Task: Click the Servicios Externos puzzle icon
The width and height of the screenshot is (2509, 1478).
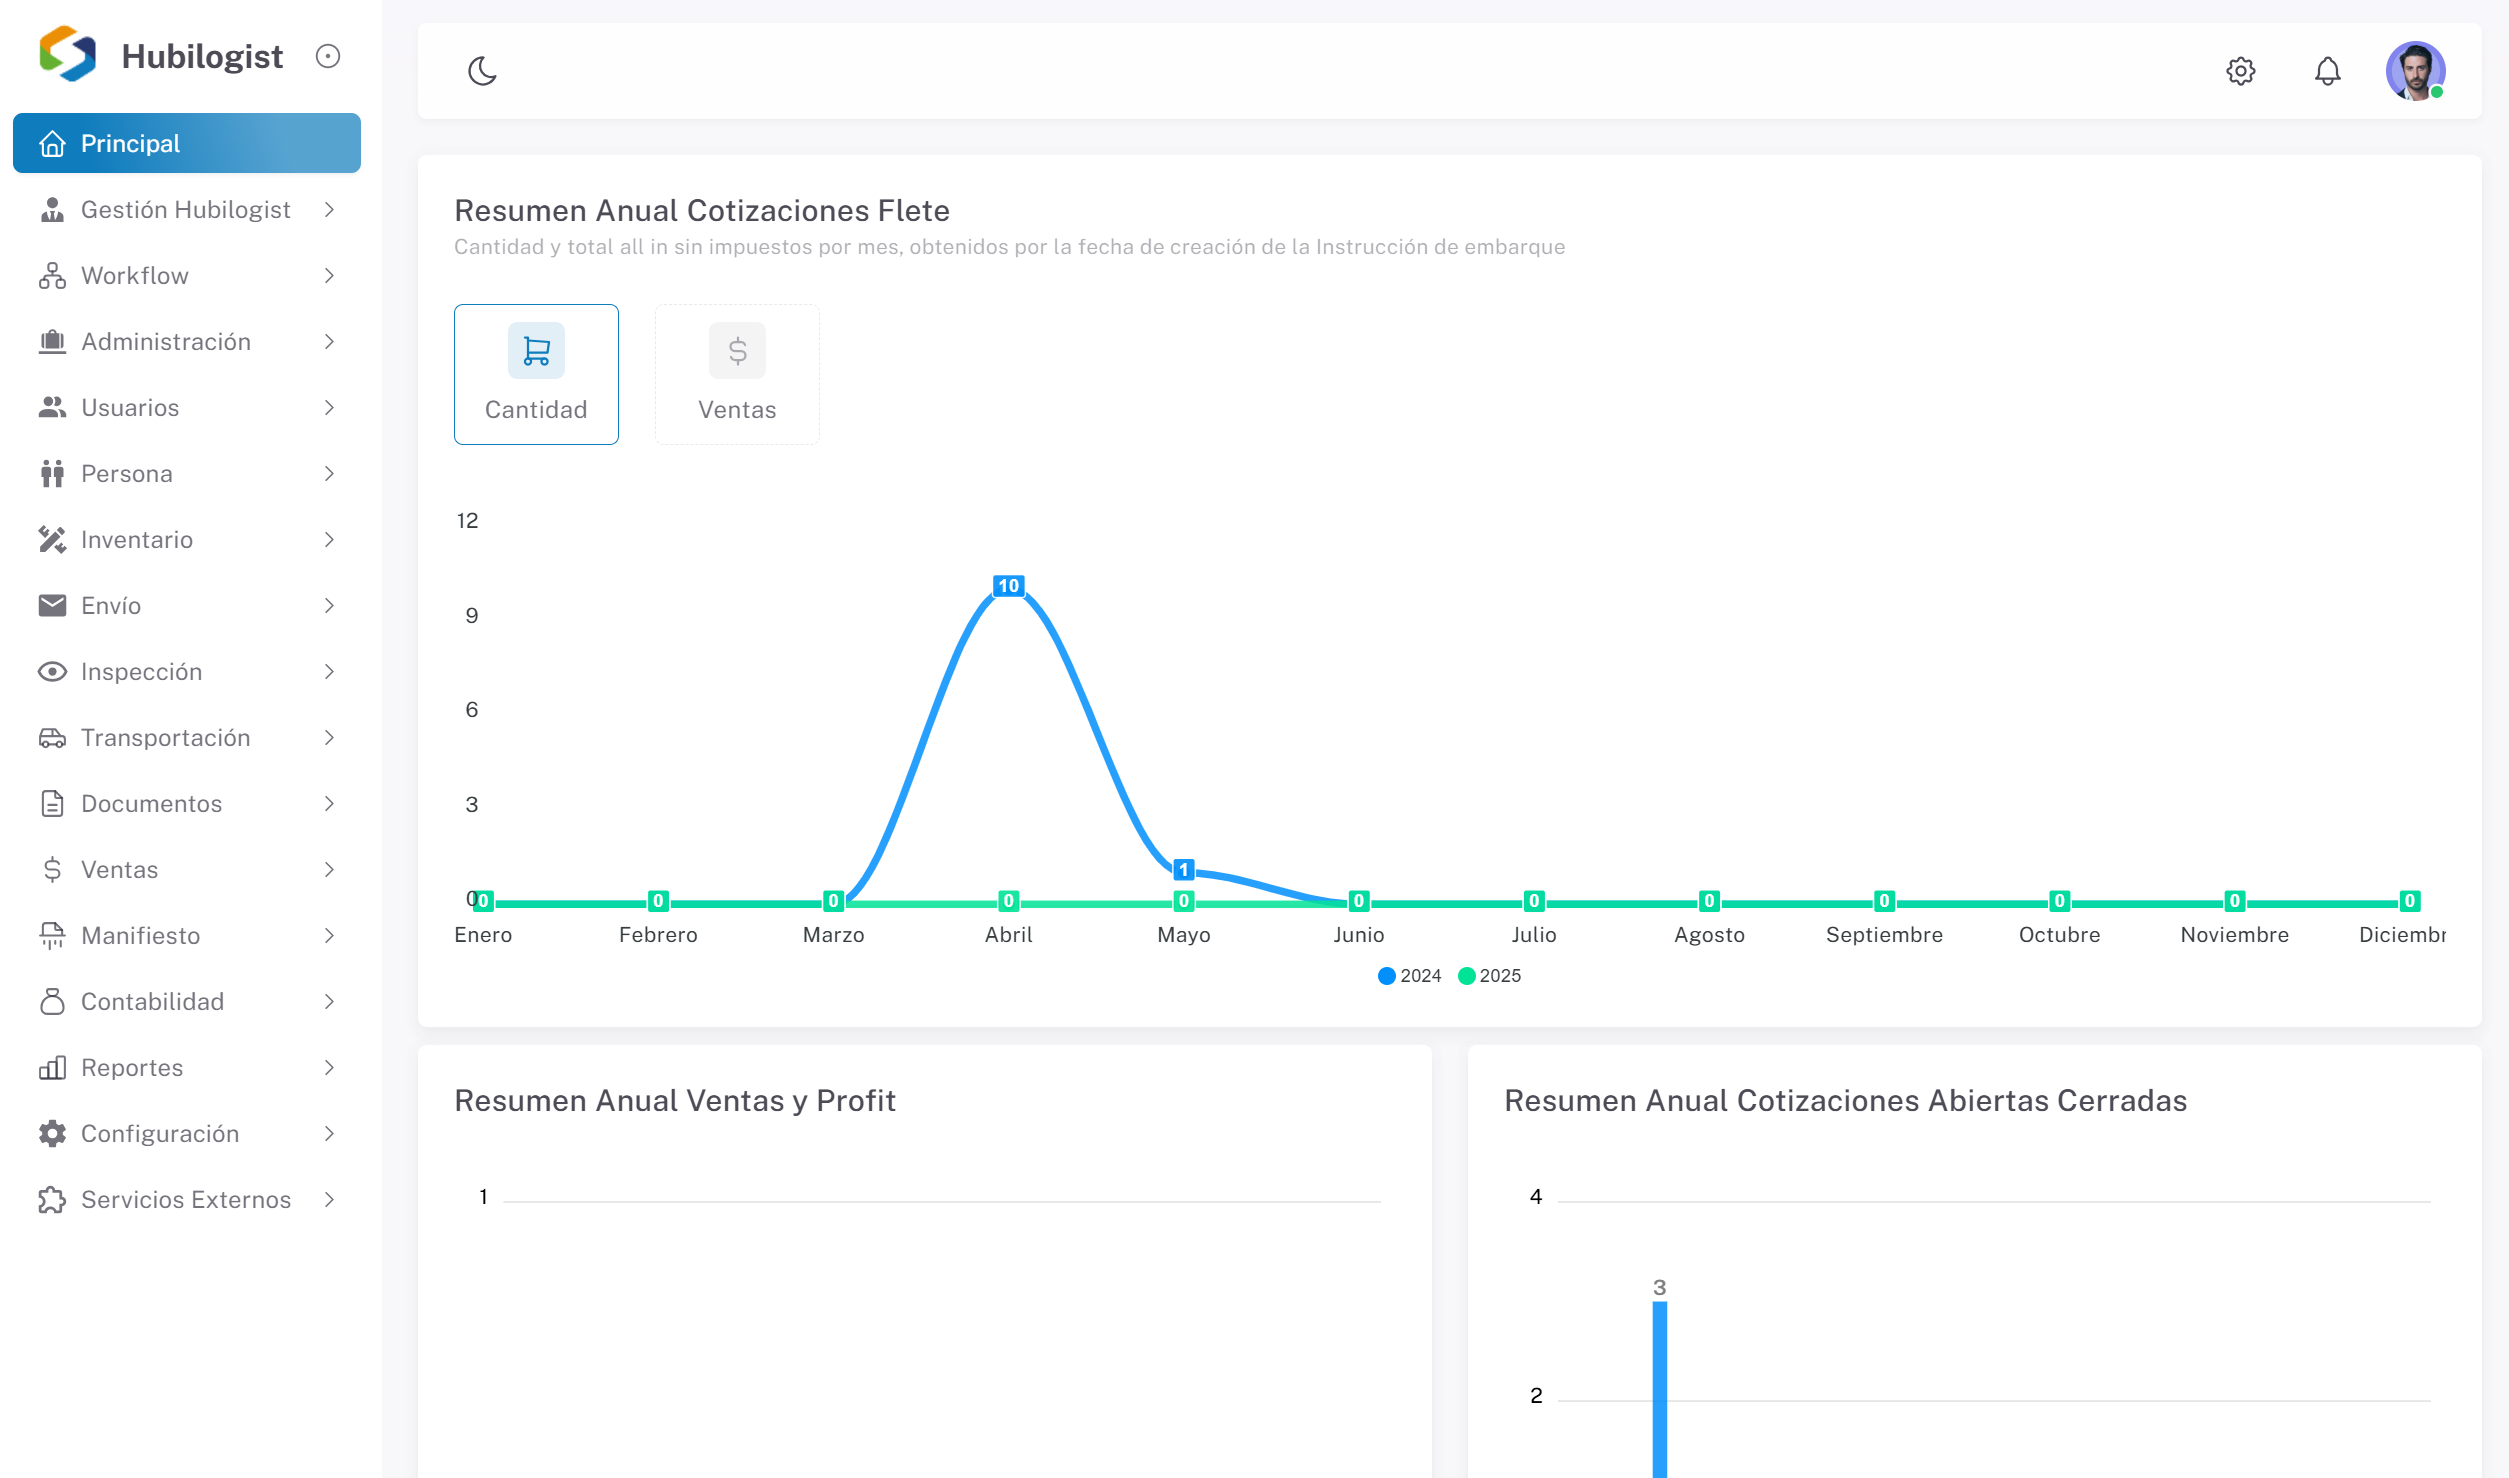Action: click(52, 1200)
